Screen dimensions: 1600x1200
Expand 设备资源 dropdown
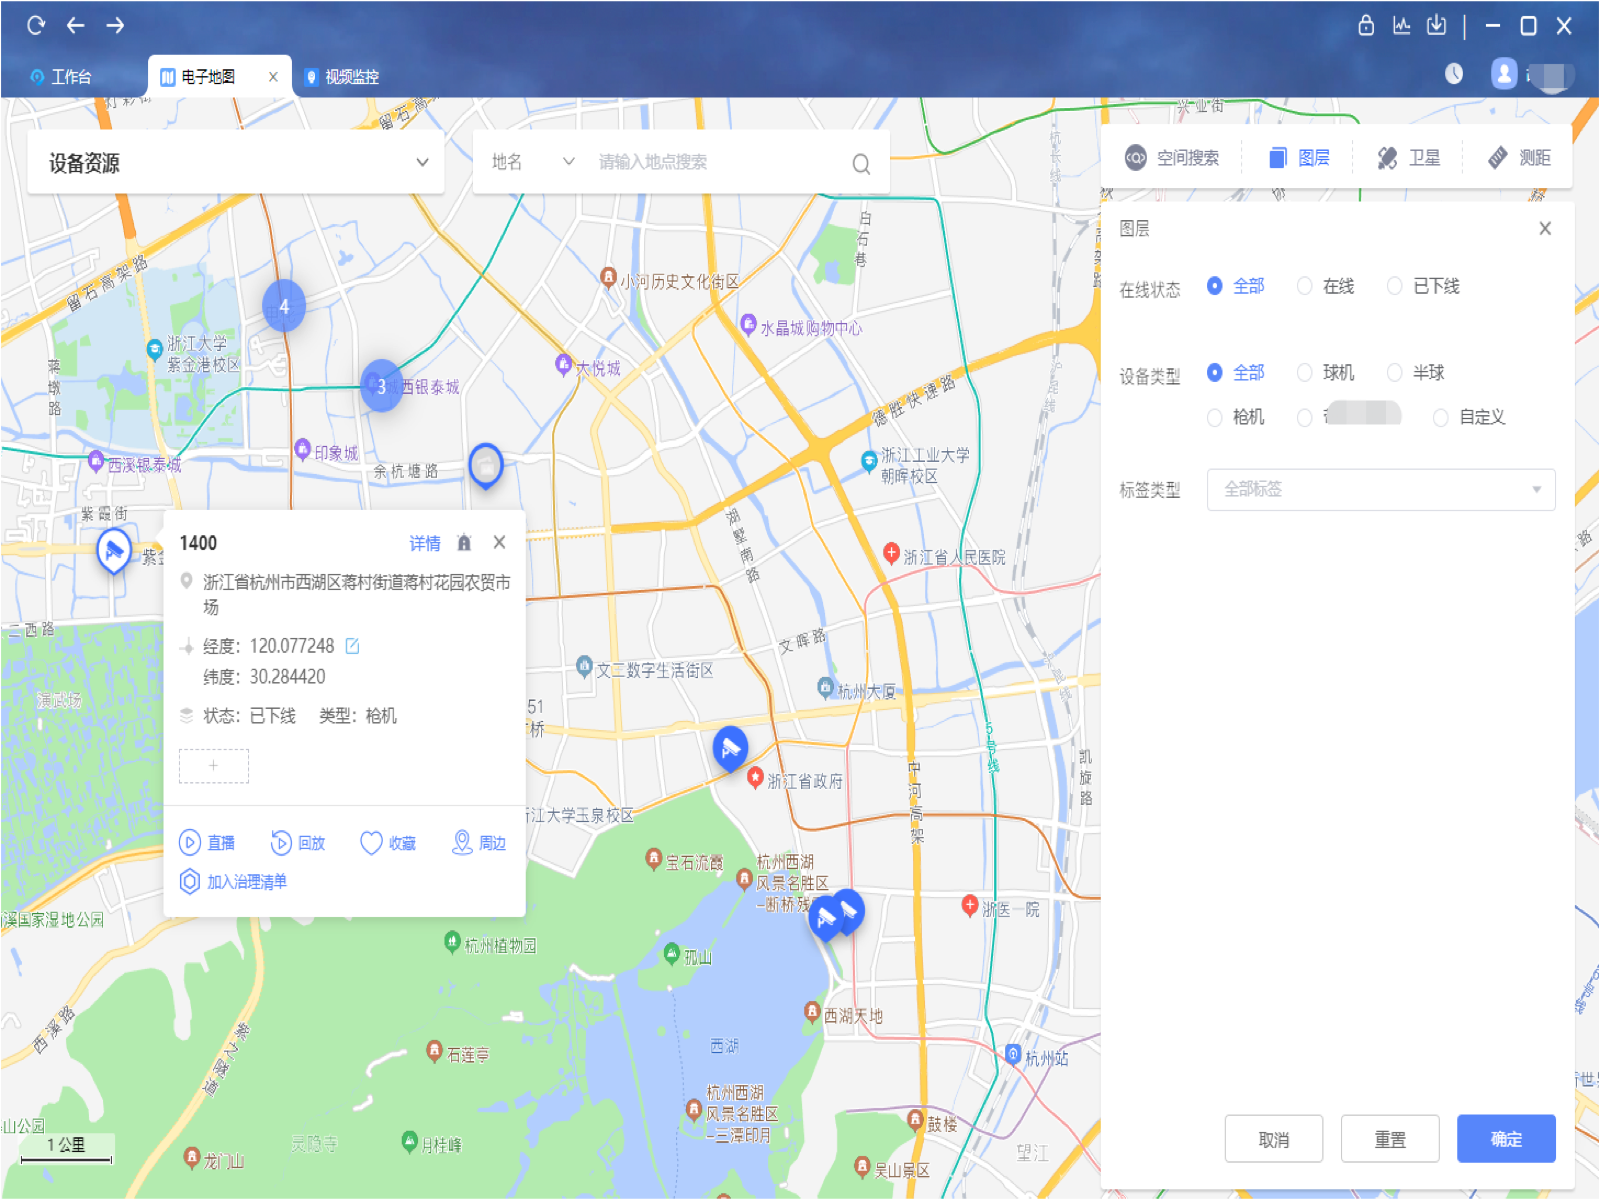[x=236, y=162]
